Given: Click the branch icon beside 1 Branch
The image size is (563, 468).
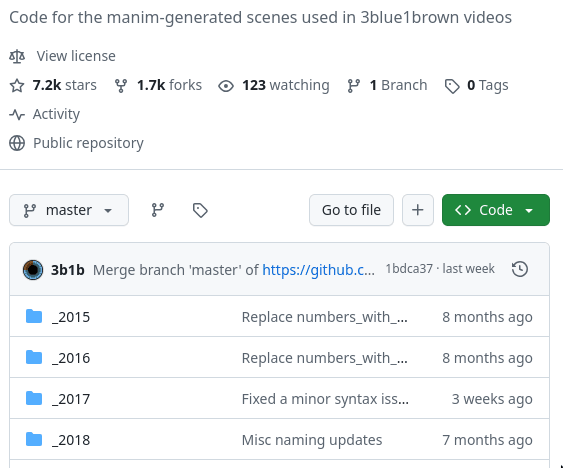Looking at the screenshot, I should click(x=354, y=85).
